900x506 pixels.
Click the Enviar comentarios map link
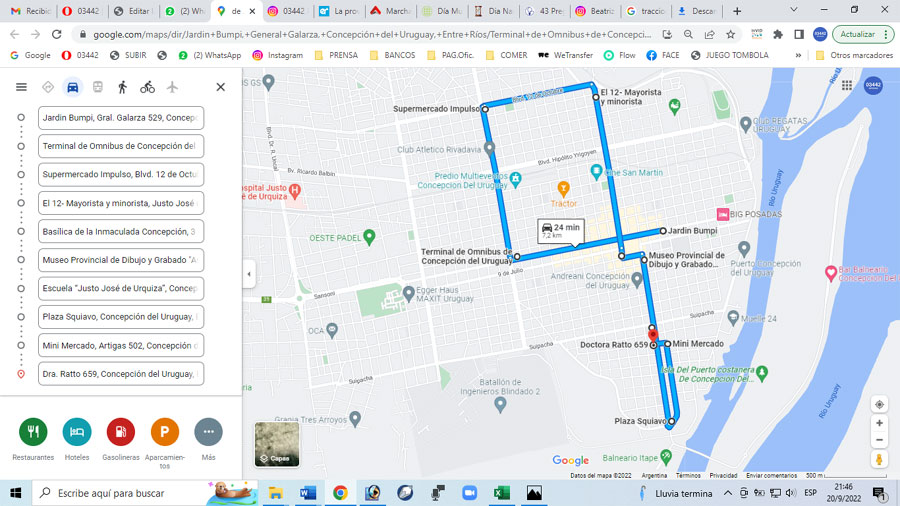point(772,475)
